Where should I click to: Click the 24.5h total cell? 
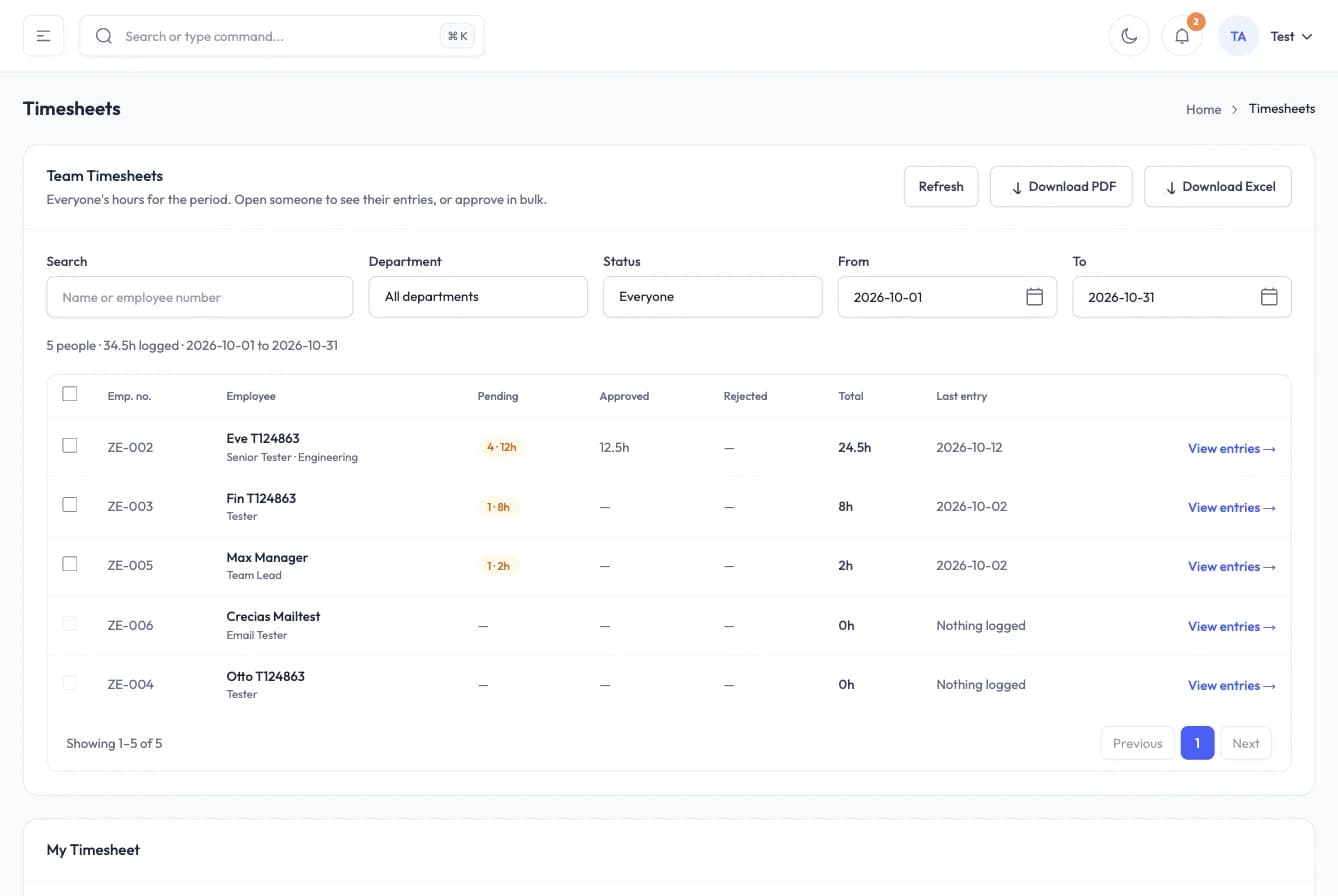pyautogui.click(x=855, y=447)
